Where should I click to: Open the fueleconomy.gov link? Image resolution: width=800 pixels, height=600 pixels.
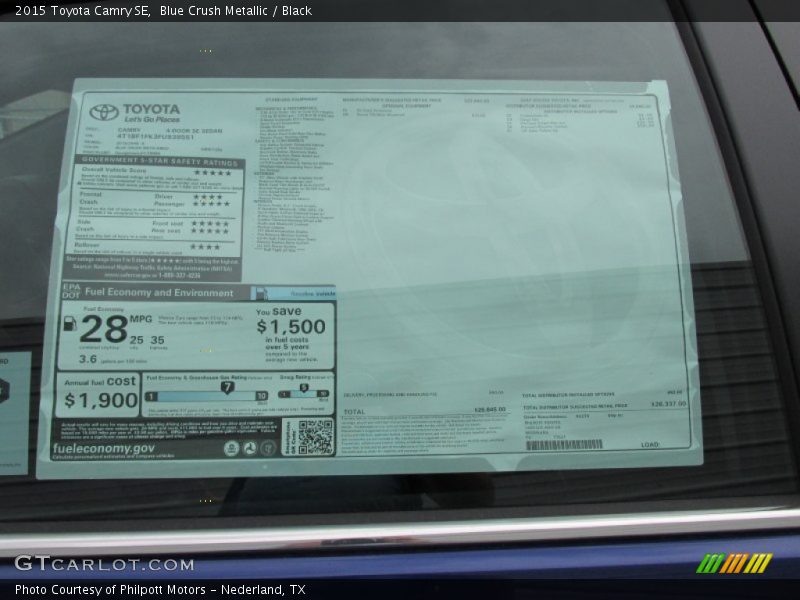point(104,449)
